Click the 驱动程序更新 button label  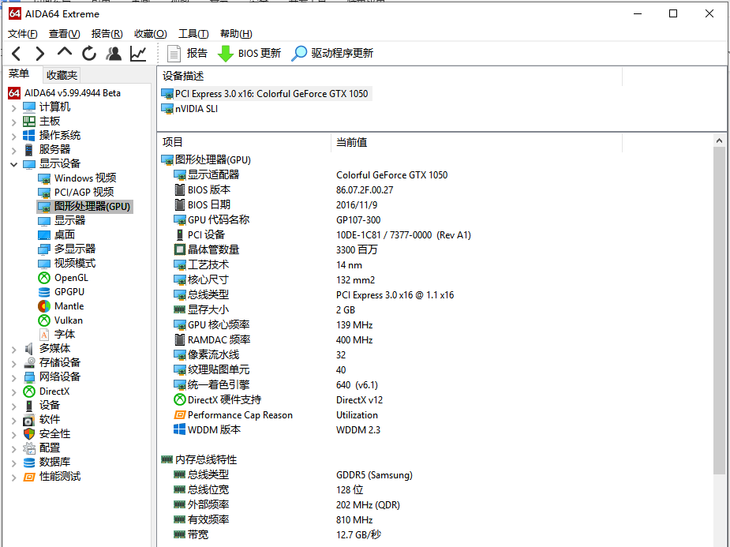click(342, 54)
